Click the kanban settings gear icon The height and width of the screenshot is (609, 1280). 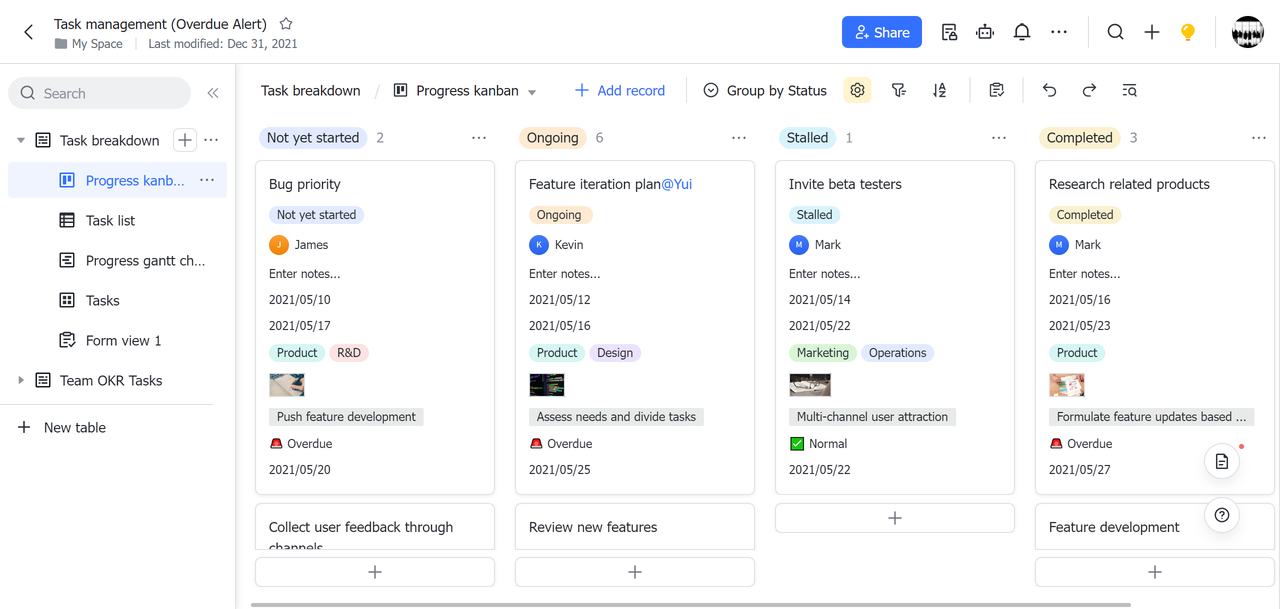857,91
